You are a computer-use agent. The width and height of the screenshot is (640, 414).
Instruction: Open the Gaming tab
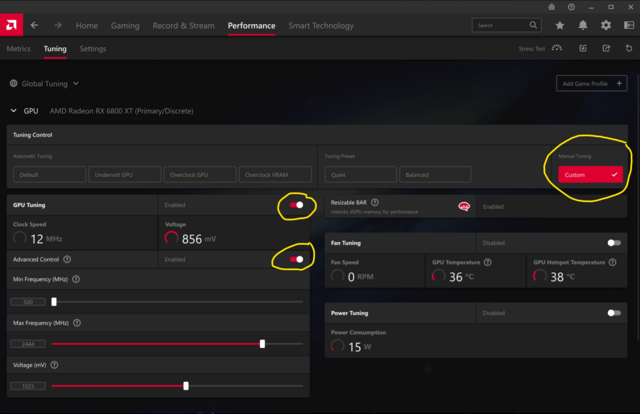(x=125, y=25)
